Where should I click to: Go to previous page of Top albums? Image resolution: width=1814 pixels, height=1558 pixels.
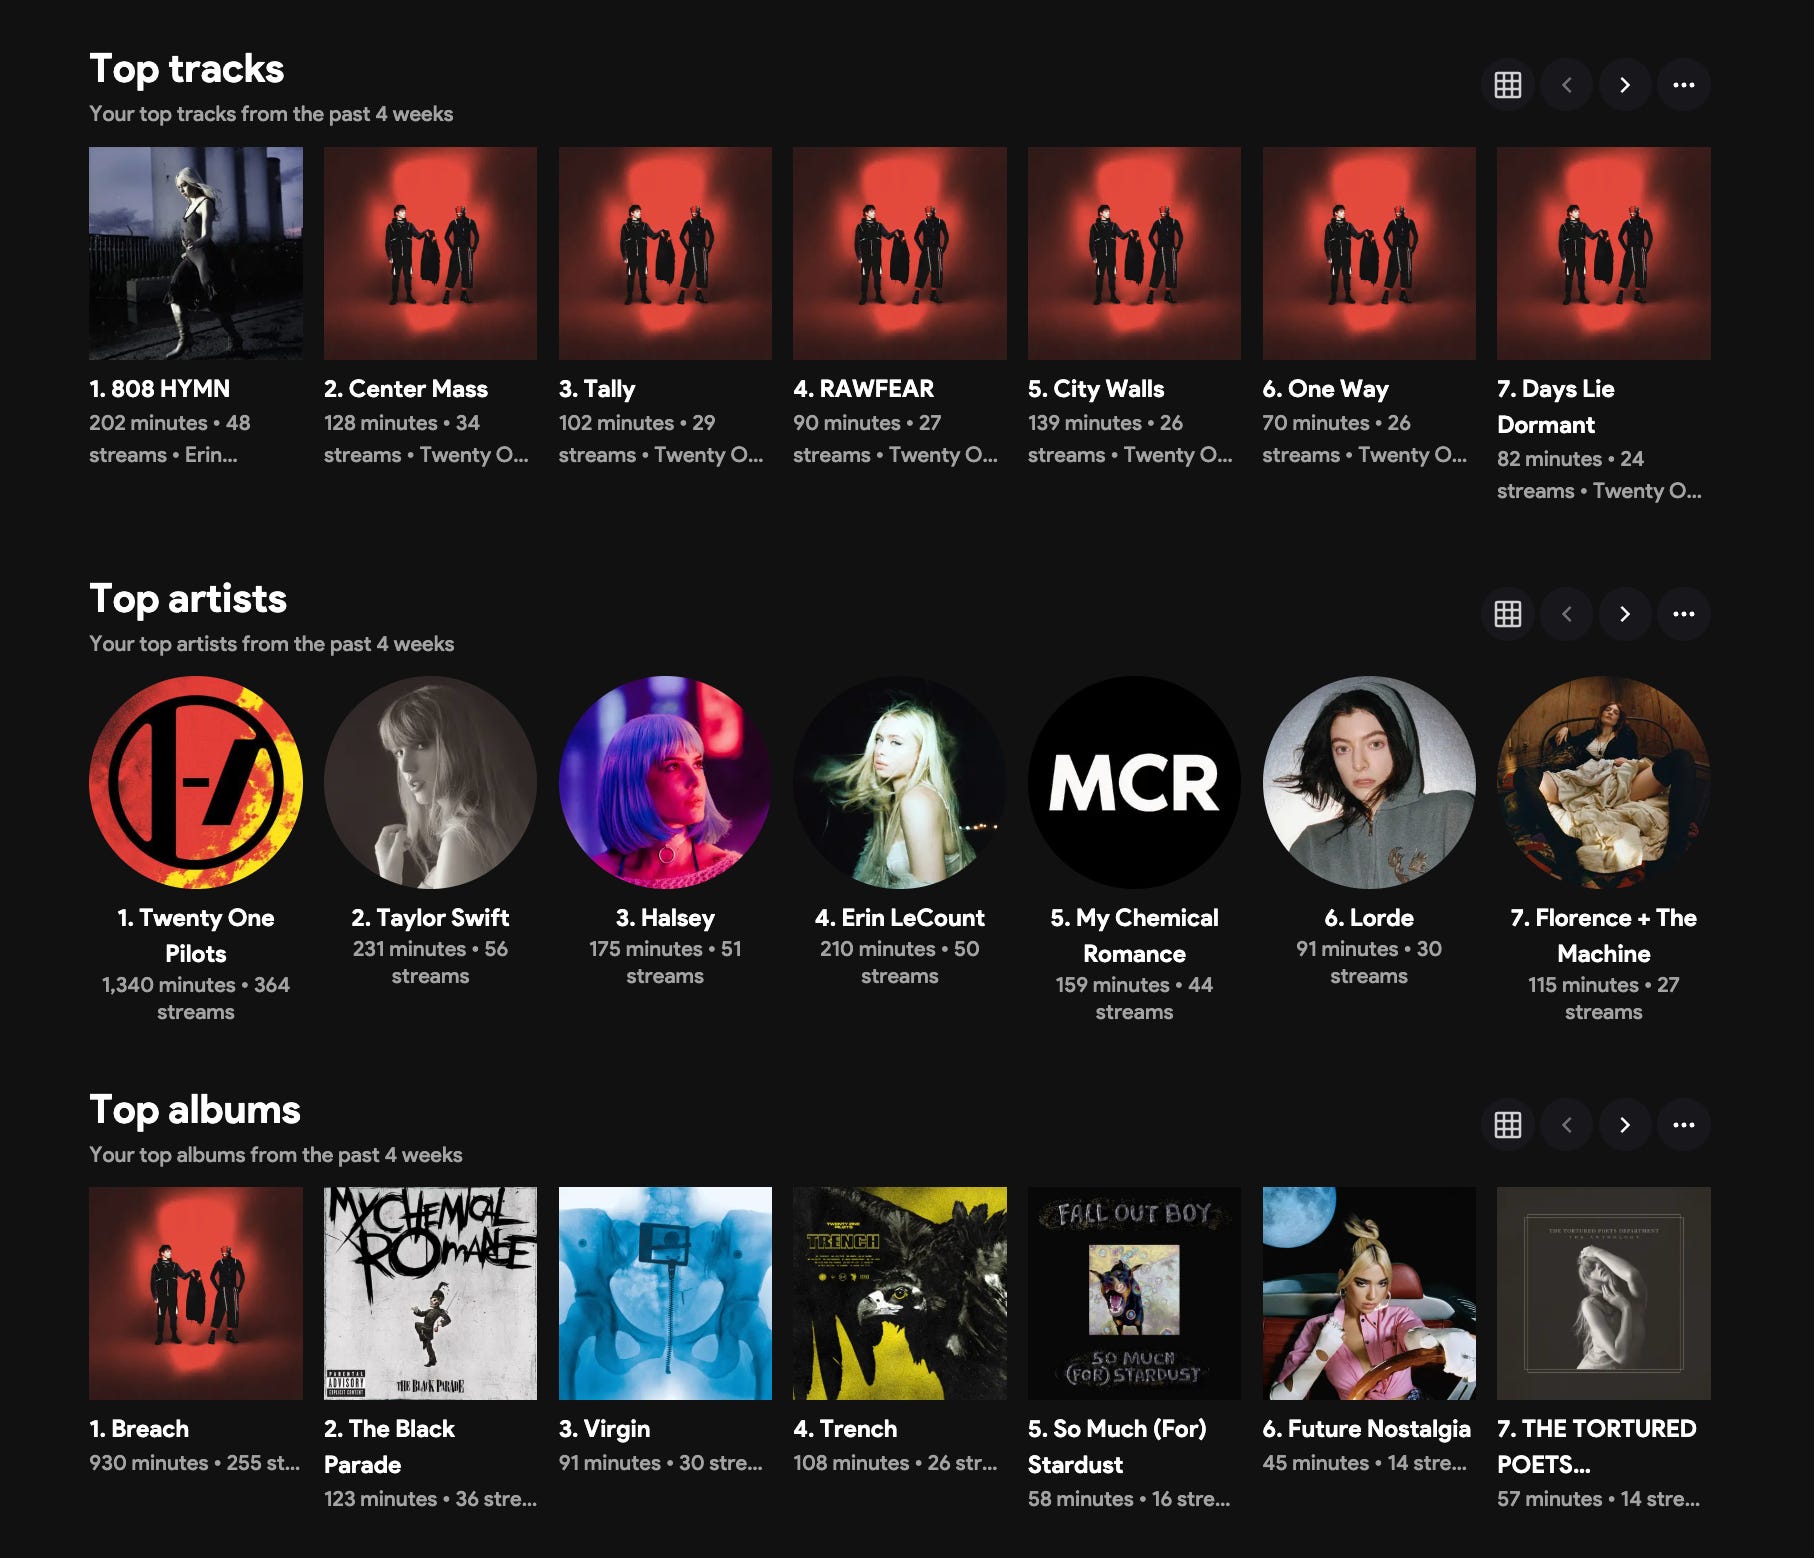point(1566,1125)
